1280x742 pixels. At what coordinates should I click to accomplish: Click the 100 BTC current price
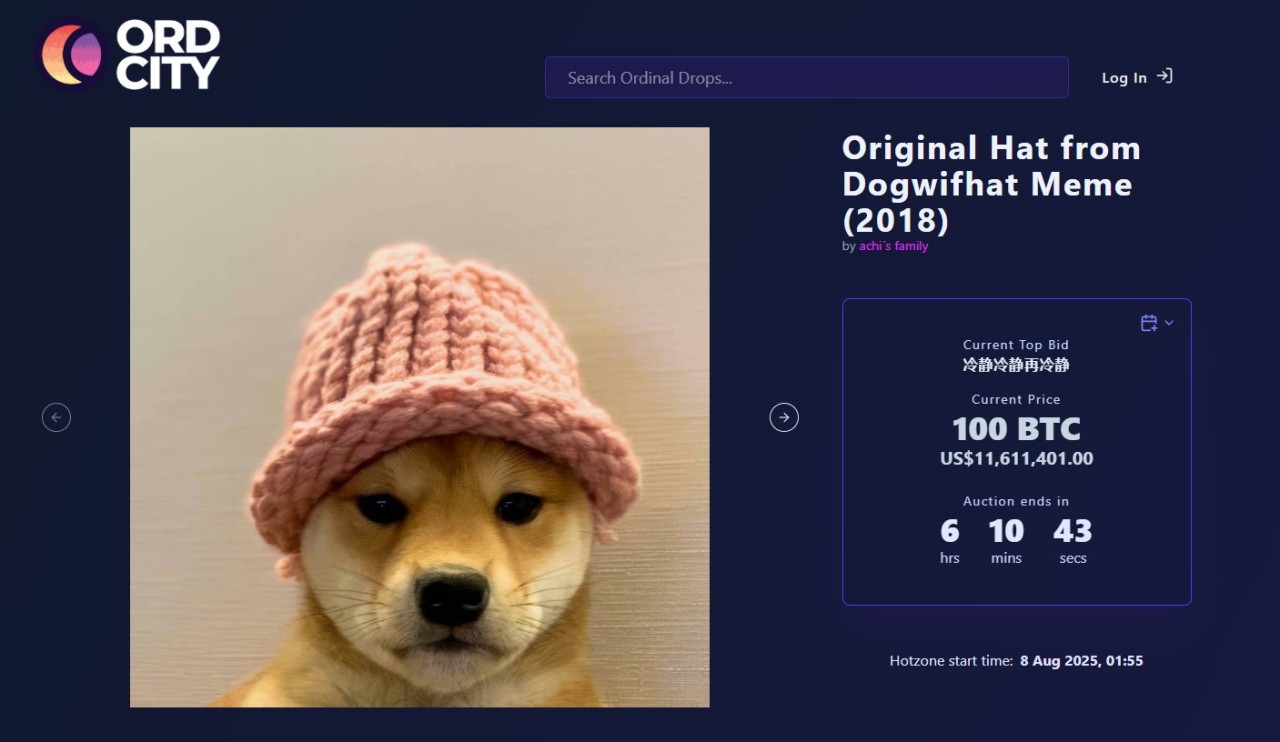[x=1016, y=429]
